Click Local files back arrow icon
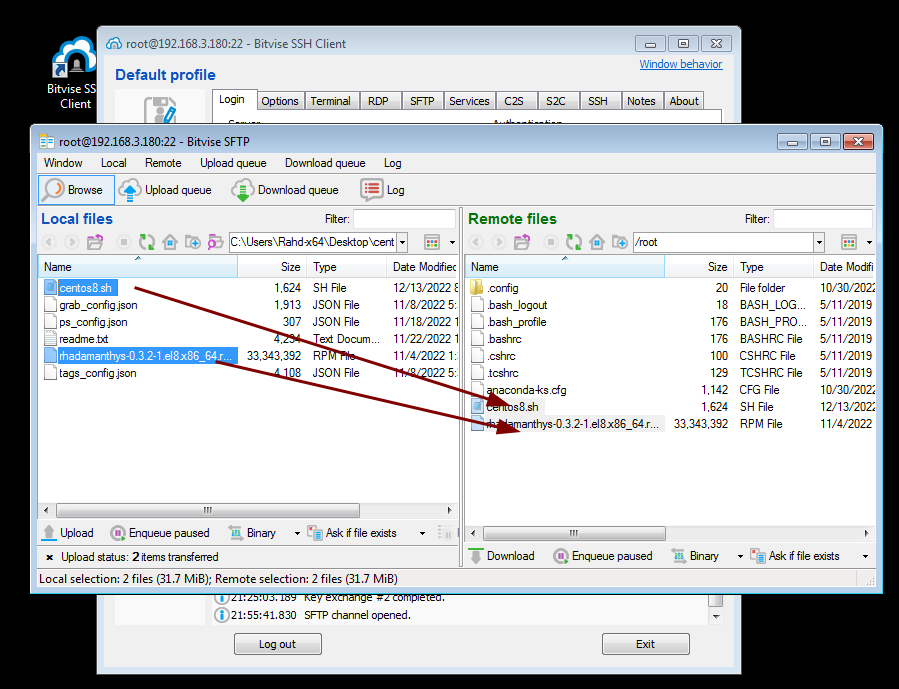 (x=49, y=242)
